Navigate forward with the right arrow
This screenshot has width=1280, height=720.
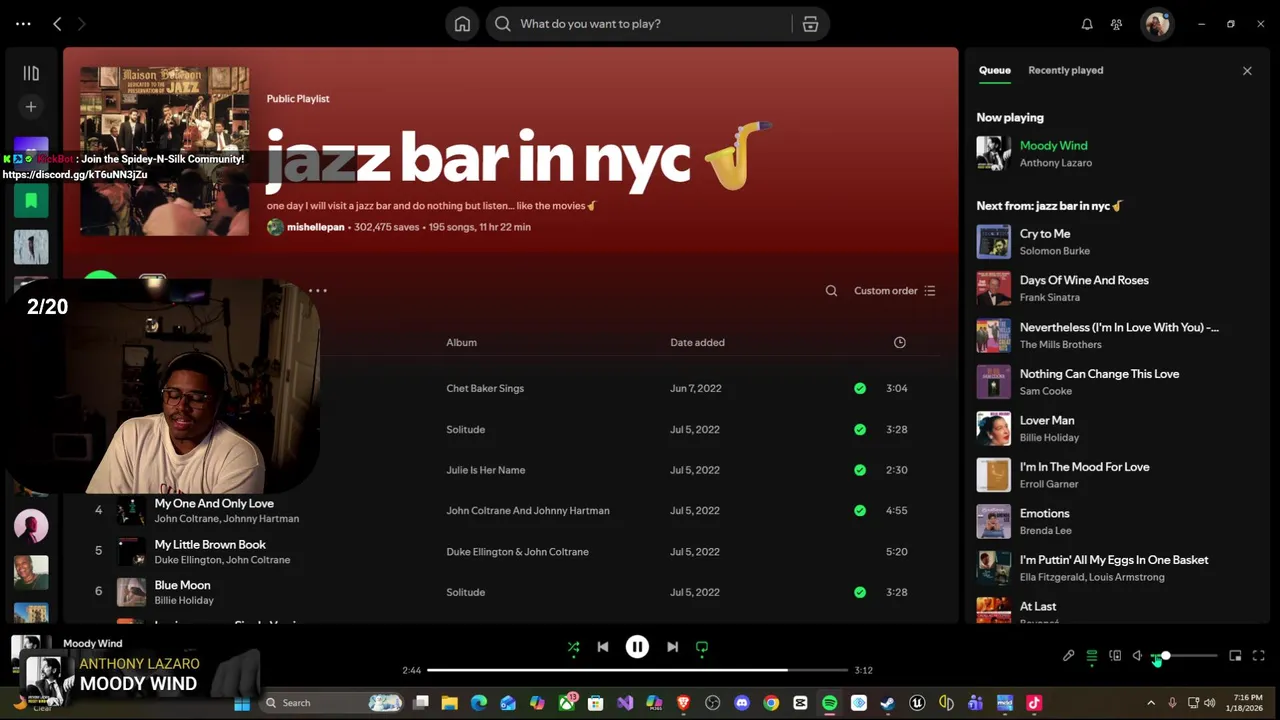tap(82, 24)
